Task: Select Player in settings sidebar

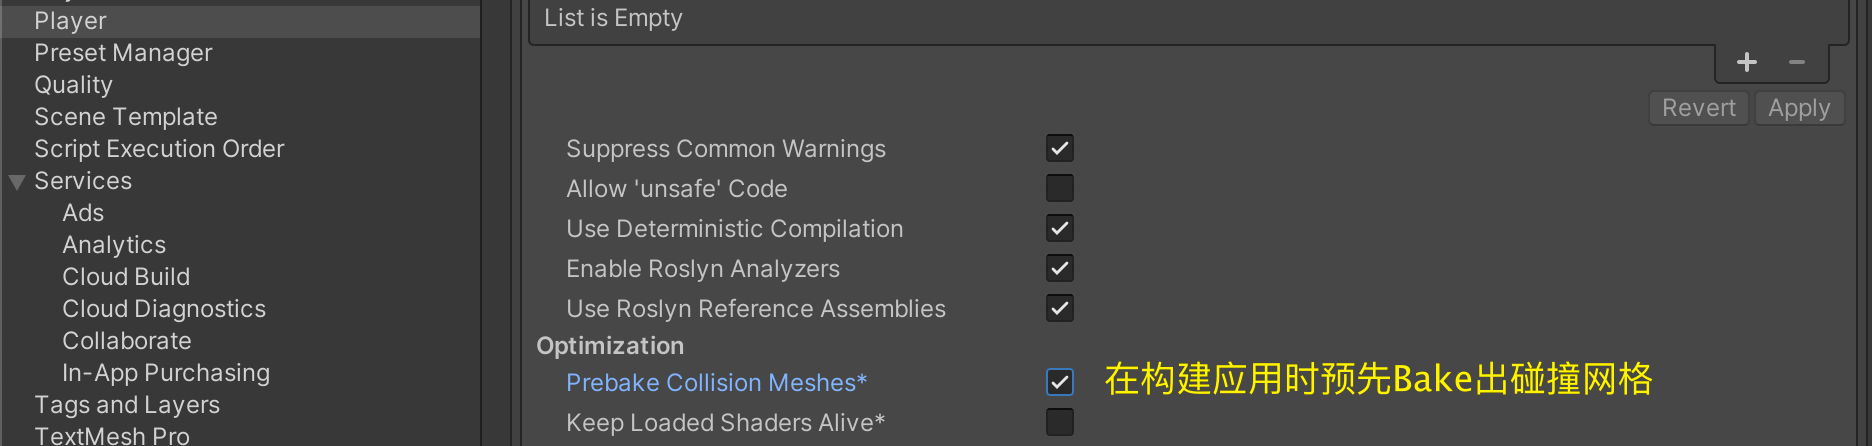Action: click(x=70, y=21)
